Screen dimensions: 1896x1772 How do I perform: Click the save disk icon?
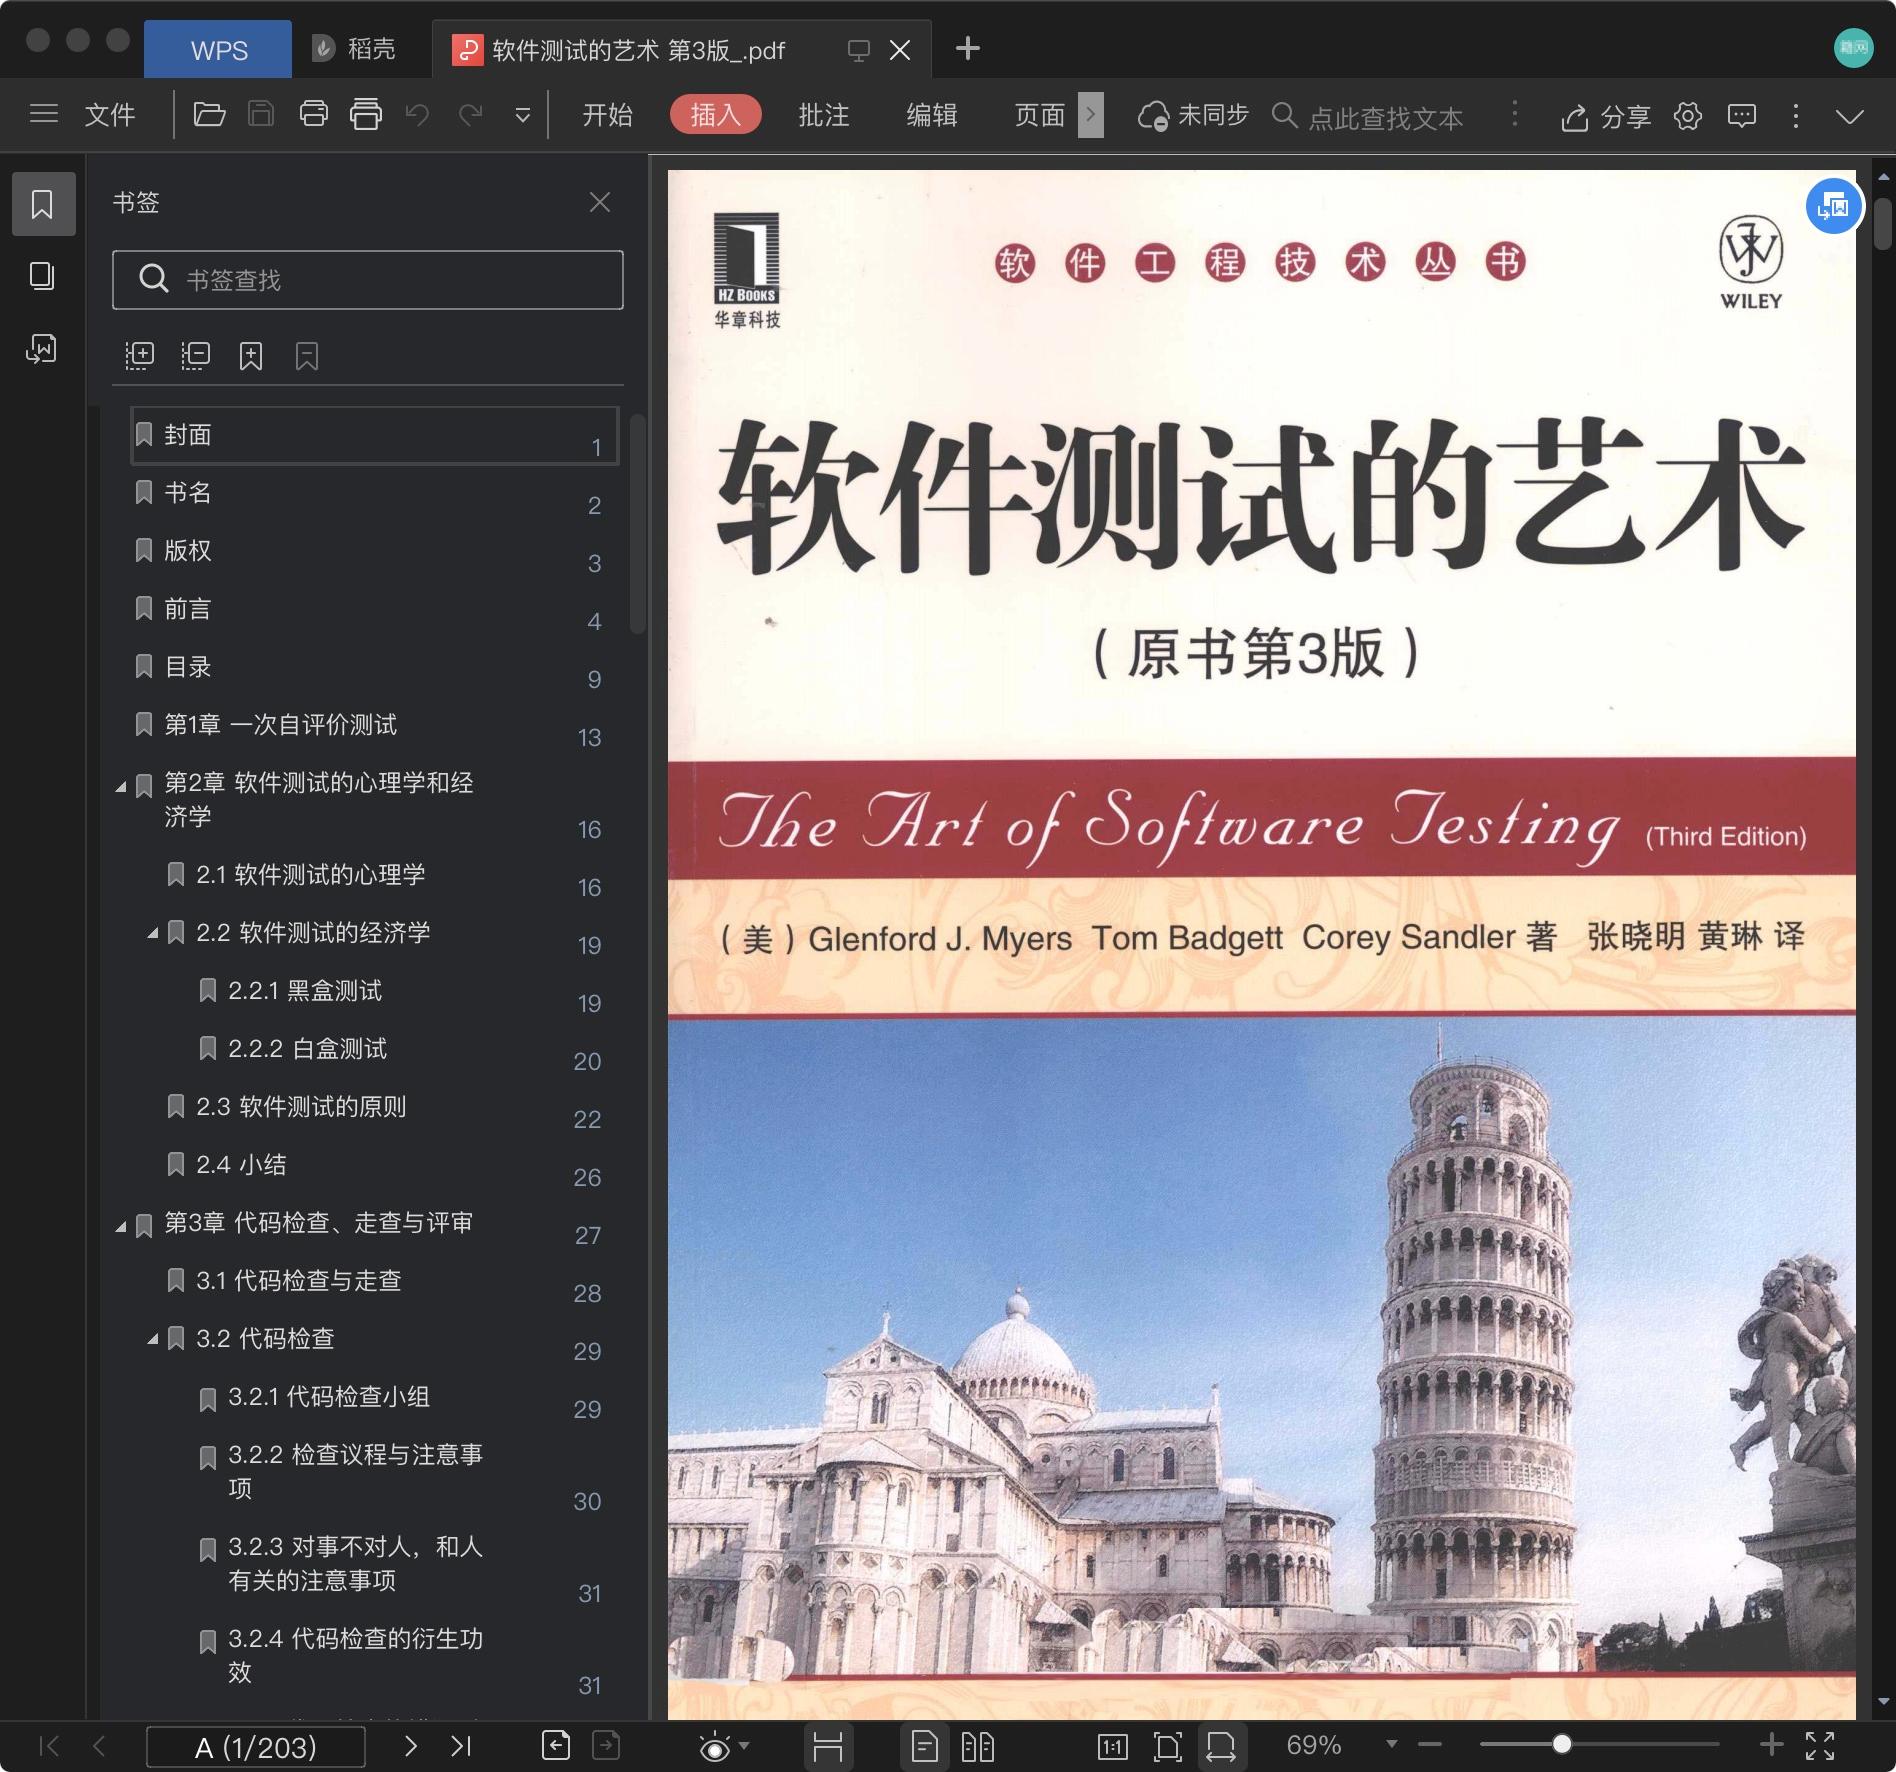261,115
